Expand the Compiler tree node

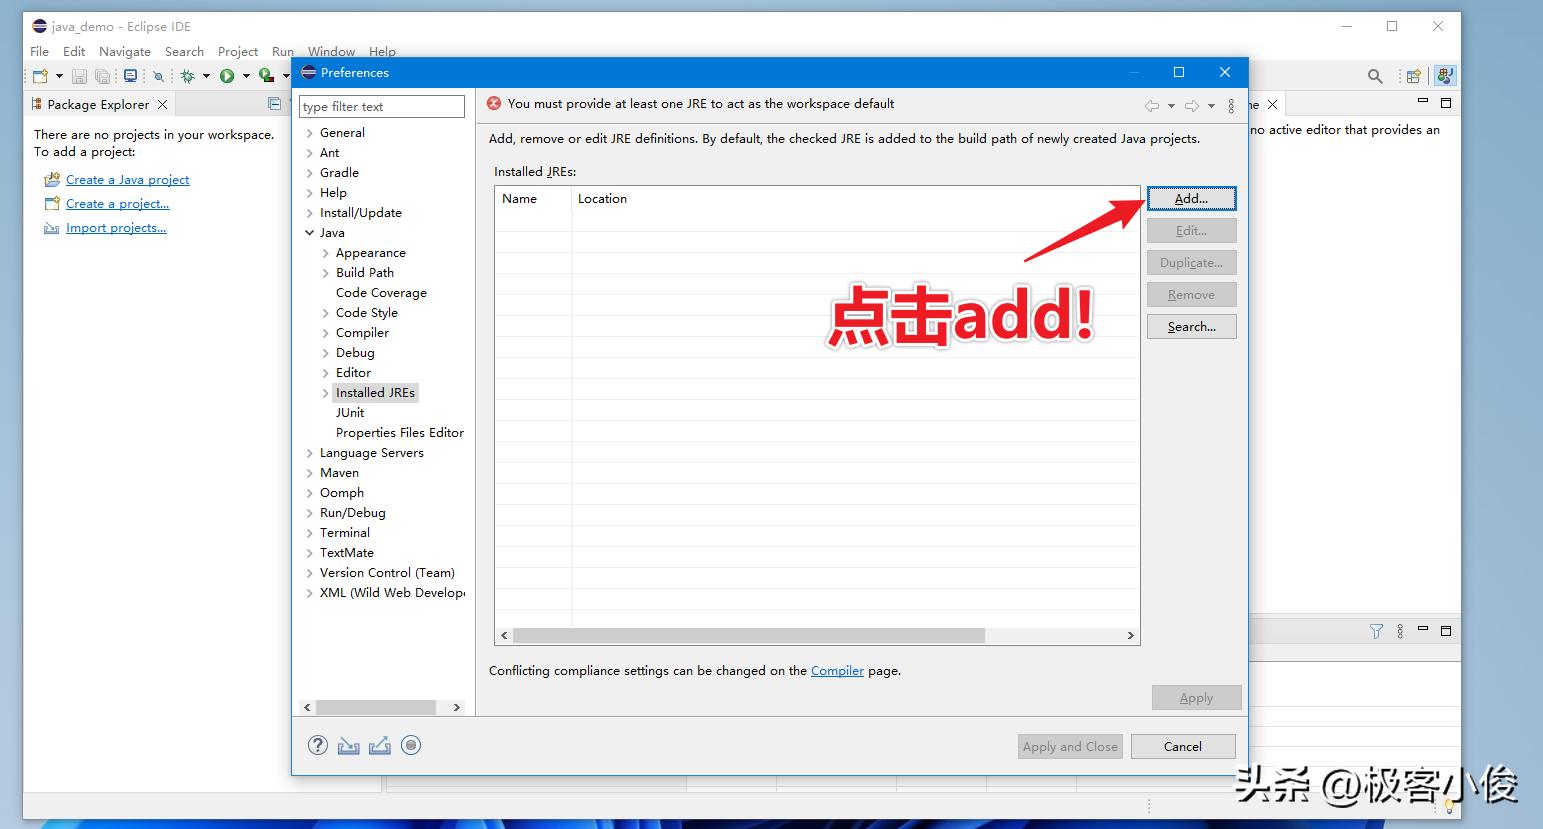pos(325,332)
